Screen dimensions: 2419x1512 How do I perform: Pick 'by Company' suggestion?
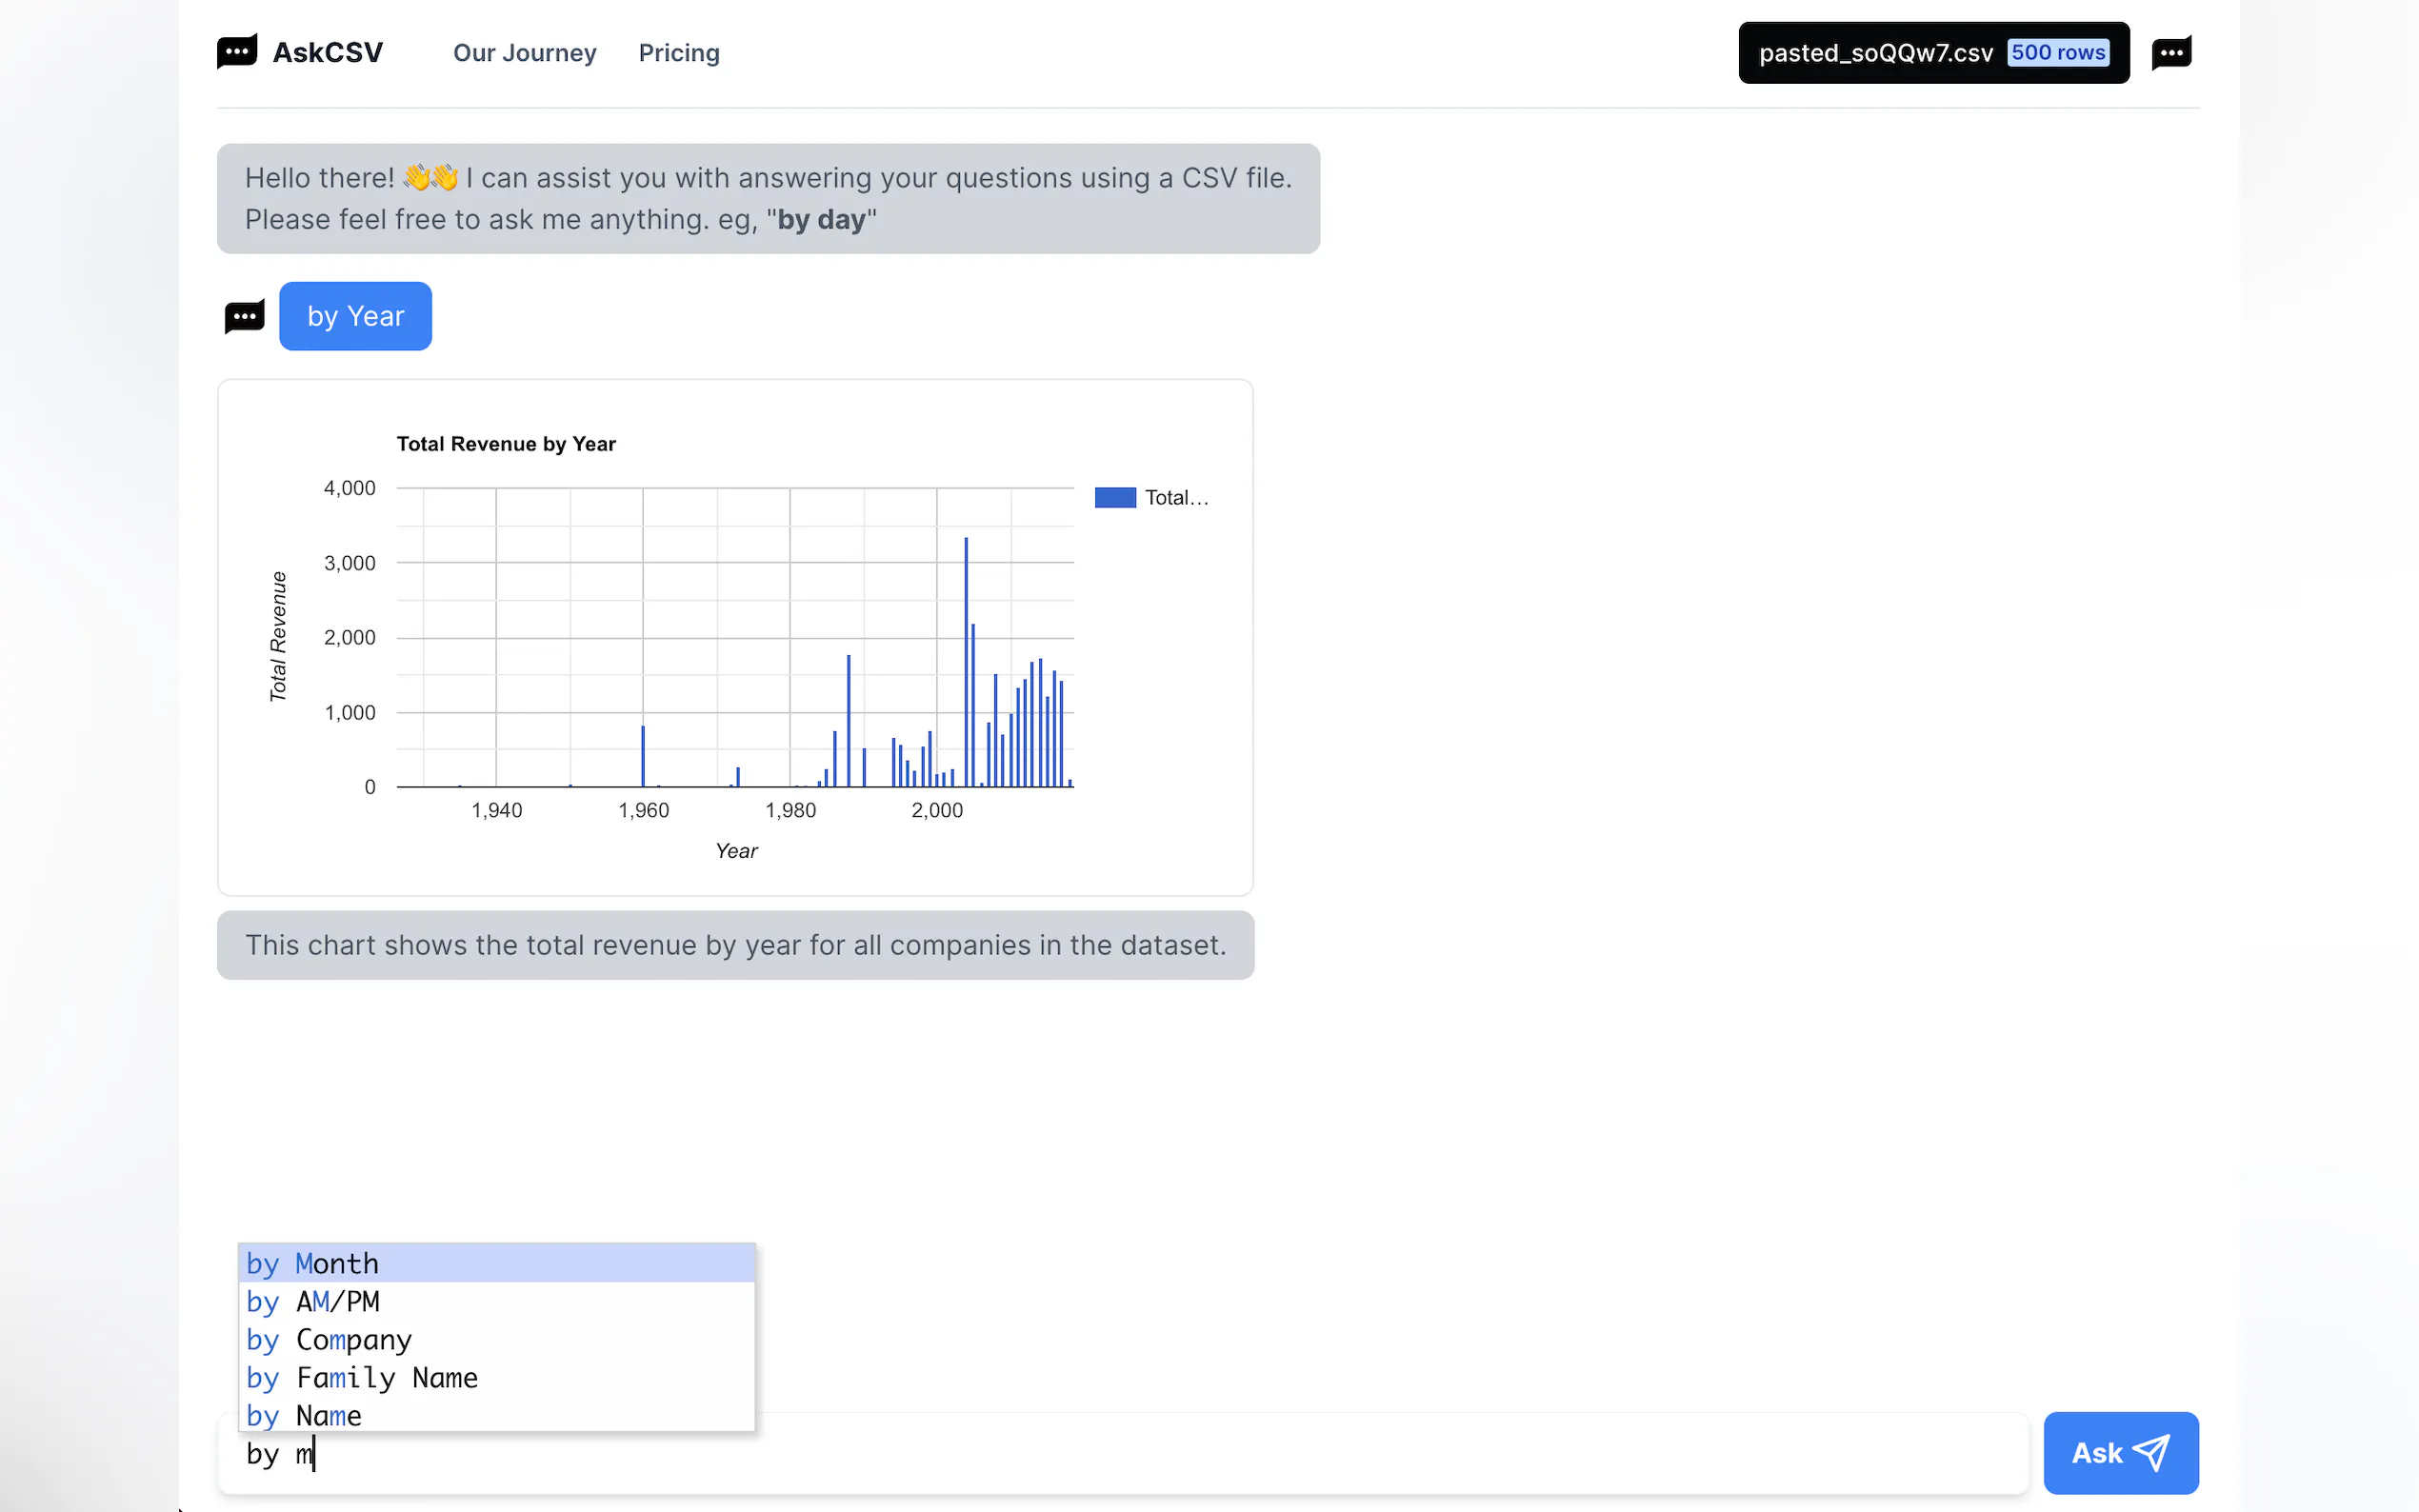pyautogui.click(x=496, y=1339)
